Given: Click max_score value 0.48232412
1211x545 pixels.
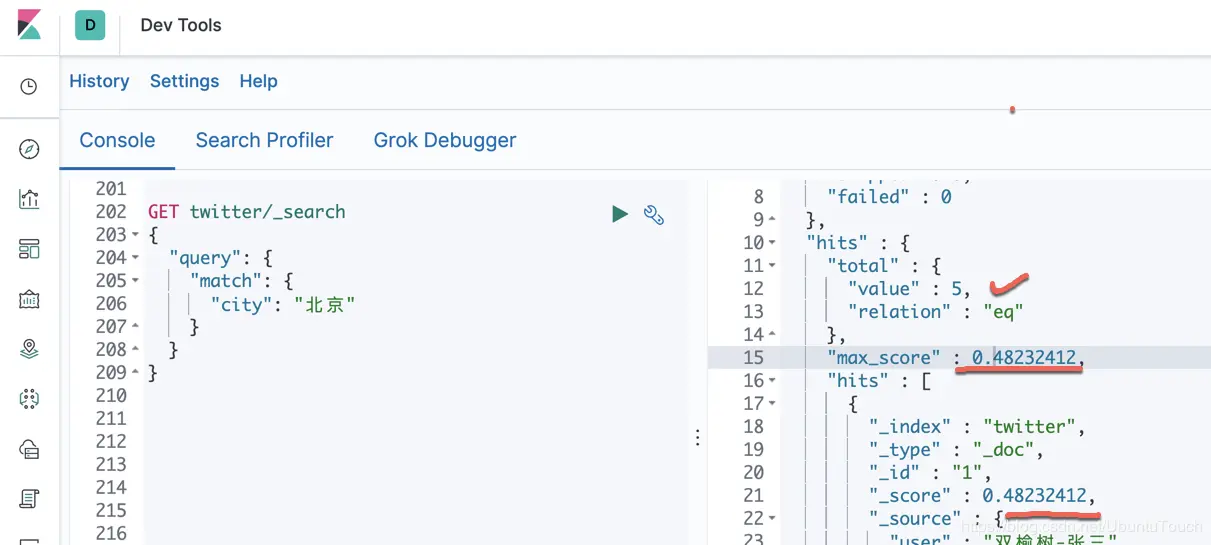Looking at the screenshot, I should pos(1024,358).
